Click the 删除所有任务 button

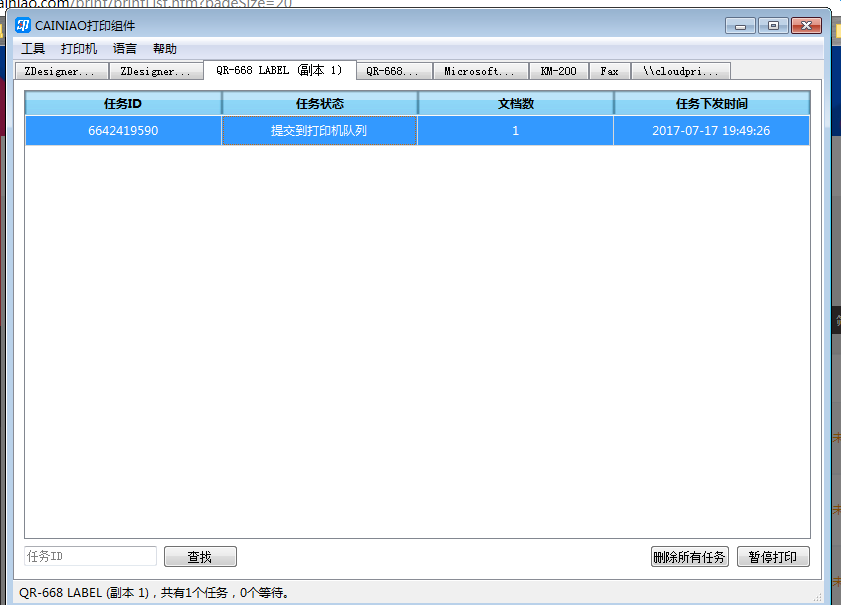[x=690, y=557]
